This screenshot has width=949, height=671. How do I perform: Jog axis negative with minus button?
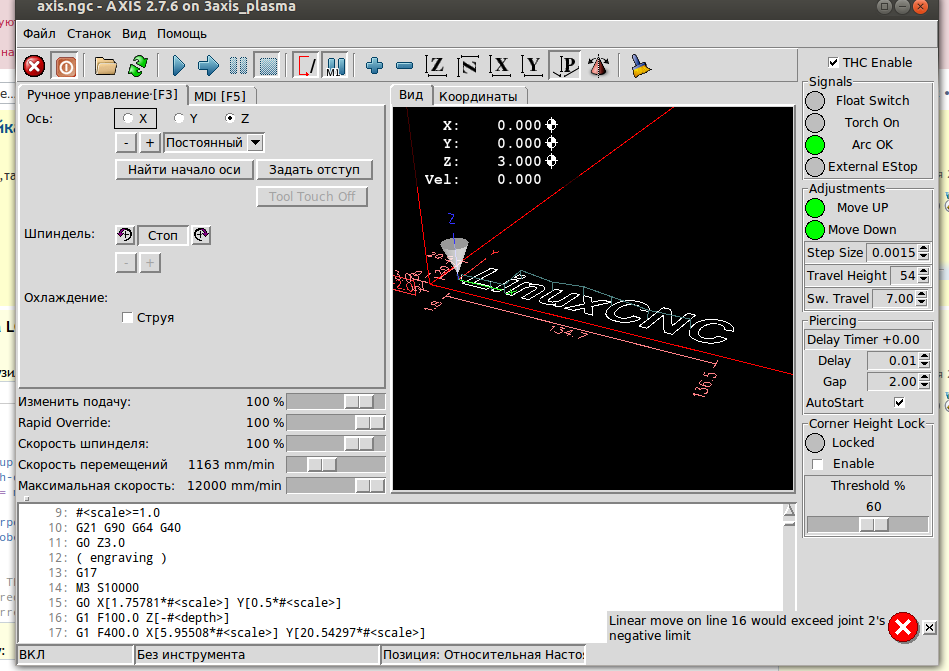click(x=126, y=143)
